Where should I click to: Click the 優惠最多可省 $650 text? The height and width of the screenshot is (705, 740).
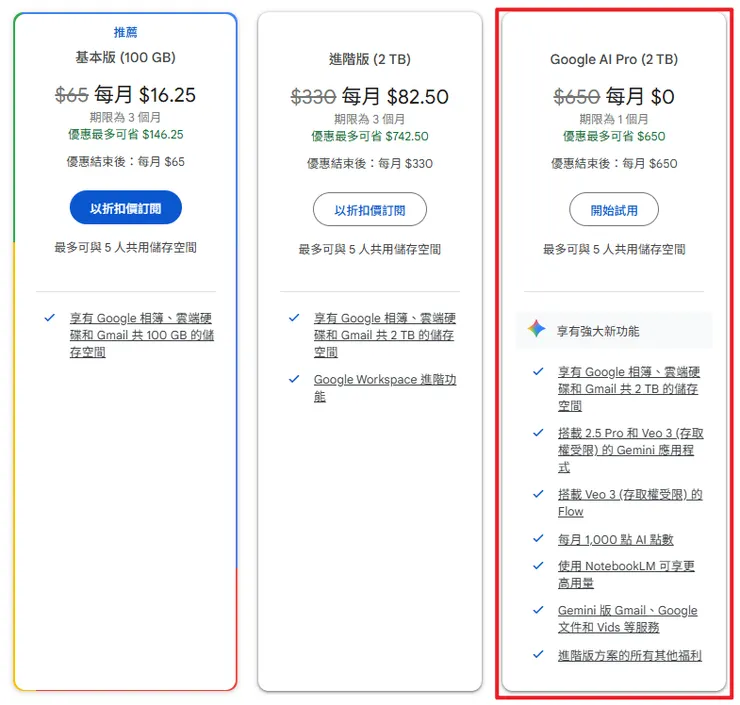tap(614, 136)
